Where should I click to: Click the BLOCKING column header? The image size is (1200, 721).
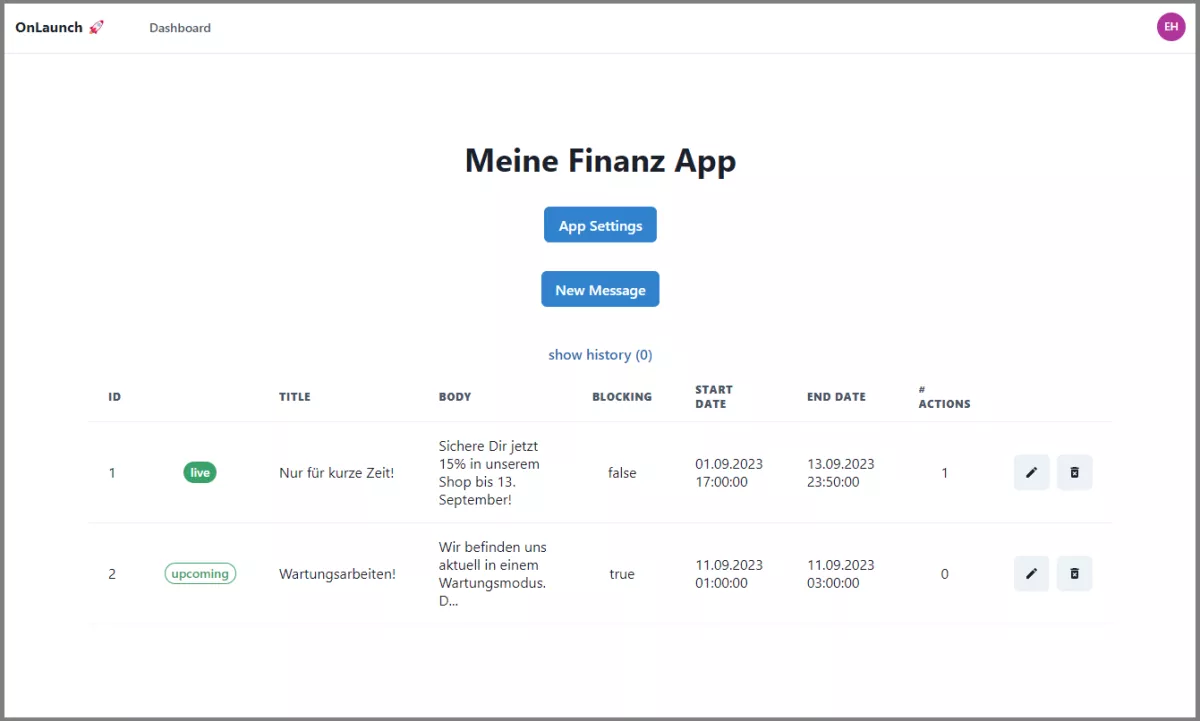tap(621, 396)
